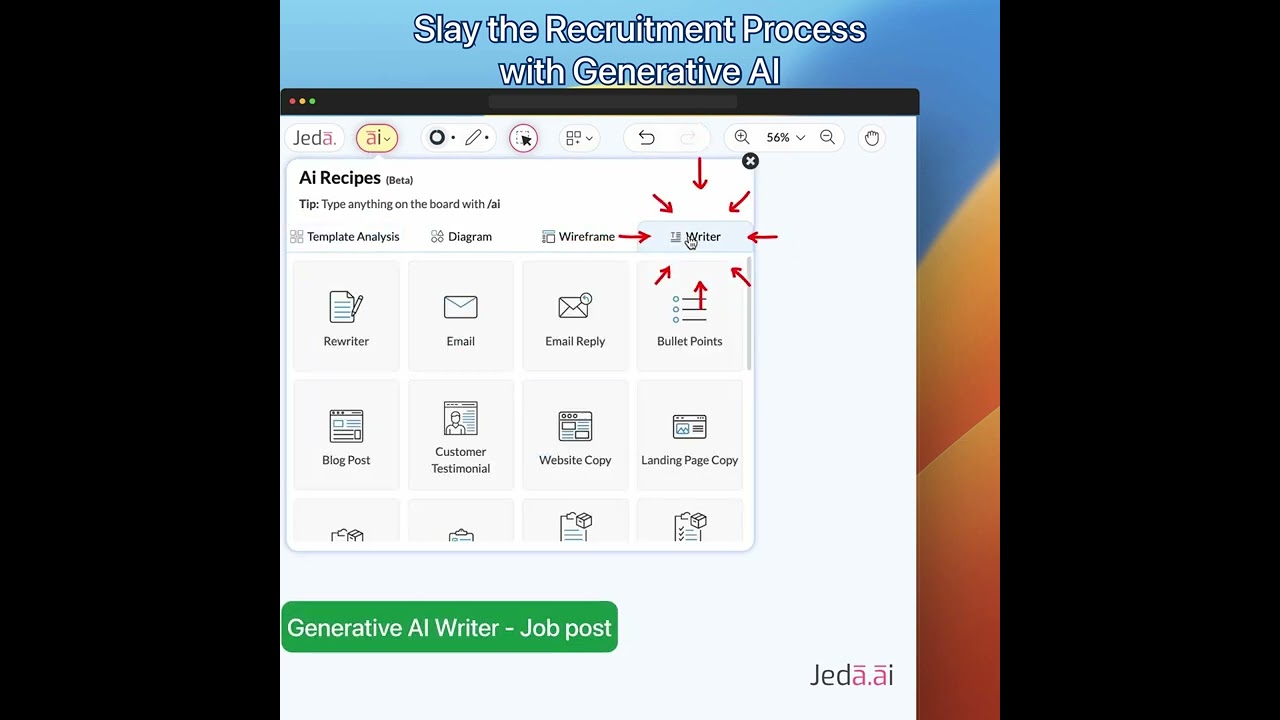Switch to the Diagram tab
Viewport: 1280px width, 720px height.
click(x=462, y=237)
